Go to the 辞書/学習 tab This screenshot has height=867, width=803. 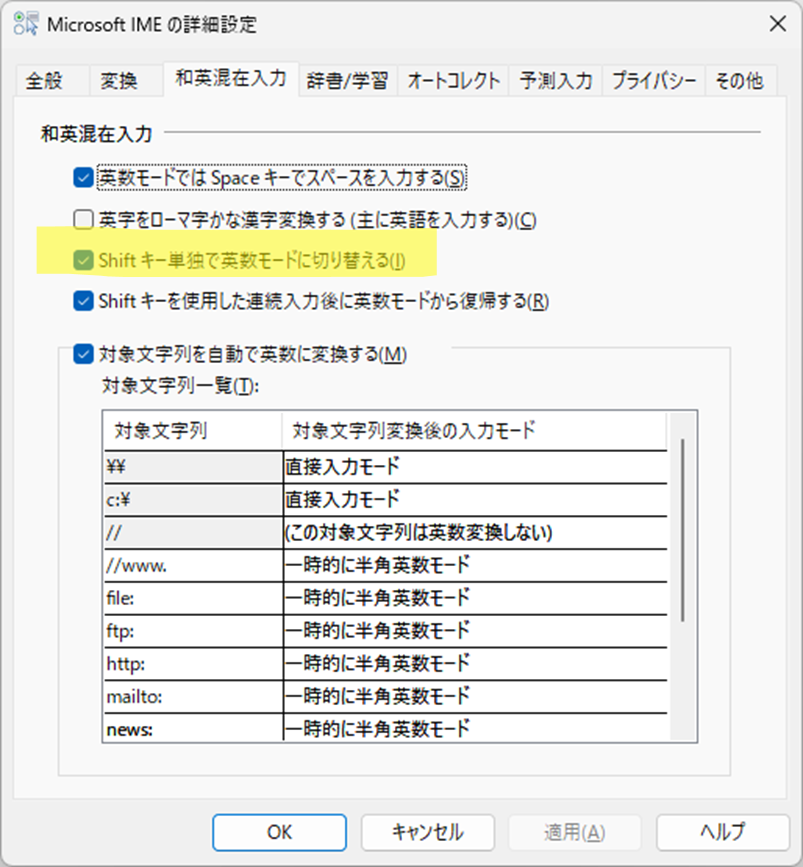point(347,81)
